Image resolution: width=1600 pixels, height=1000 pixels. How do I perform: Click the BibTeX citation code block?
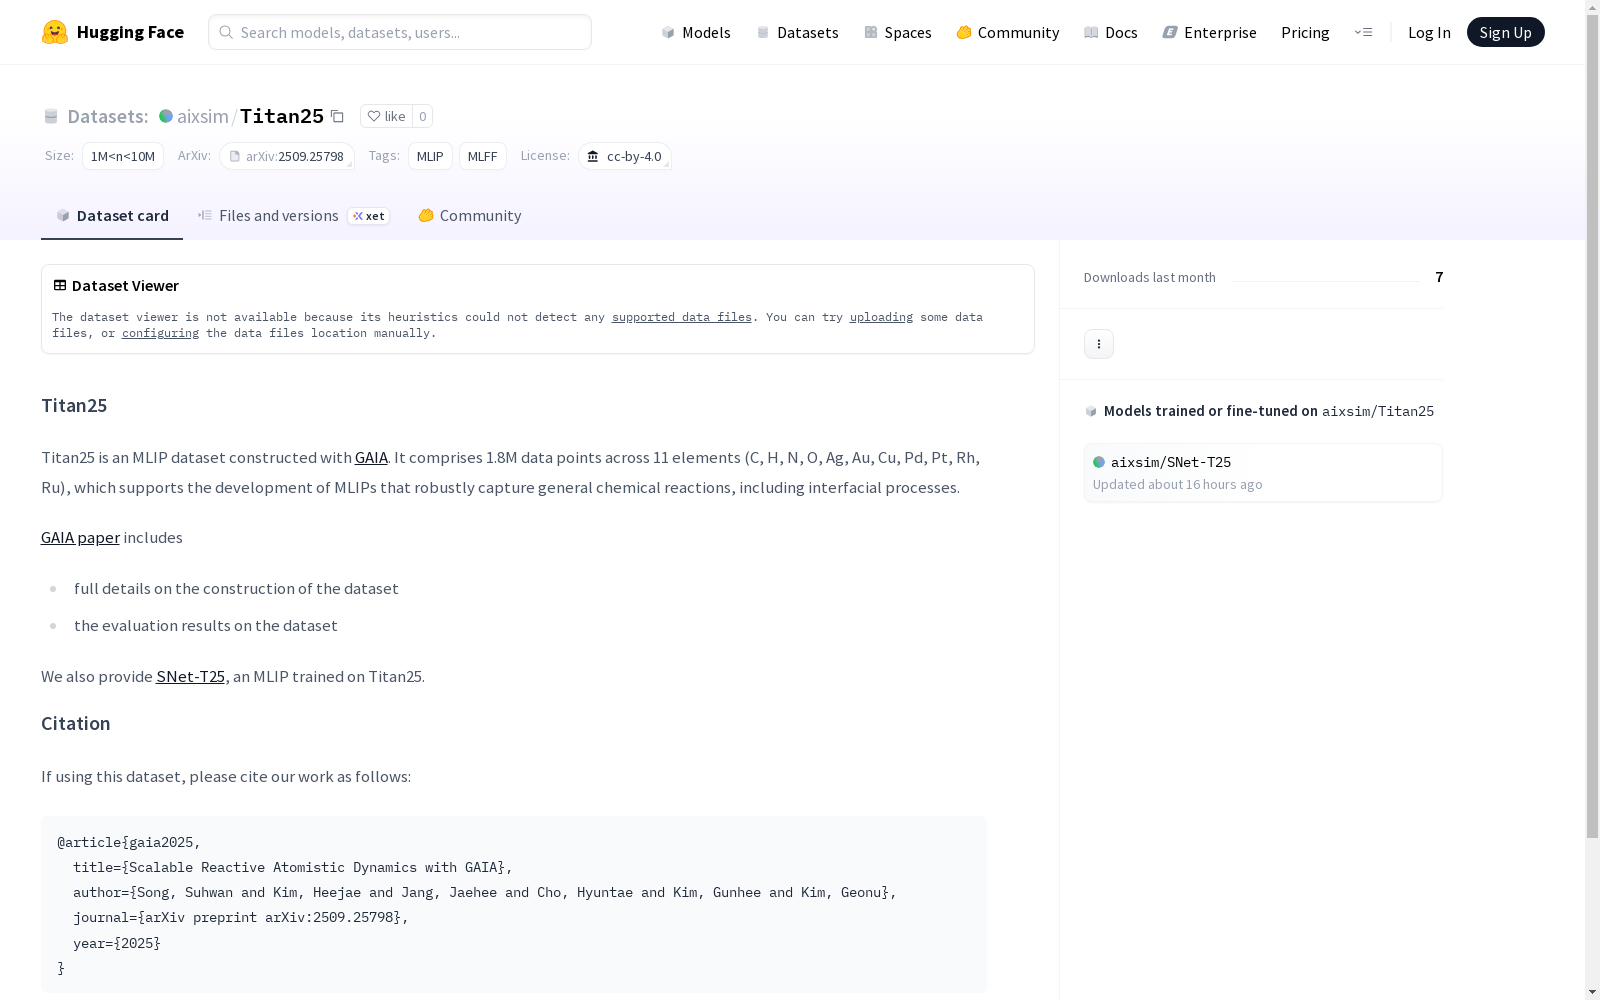[x=514, y=904]
